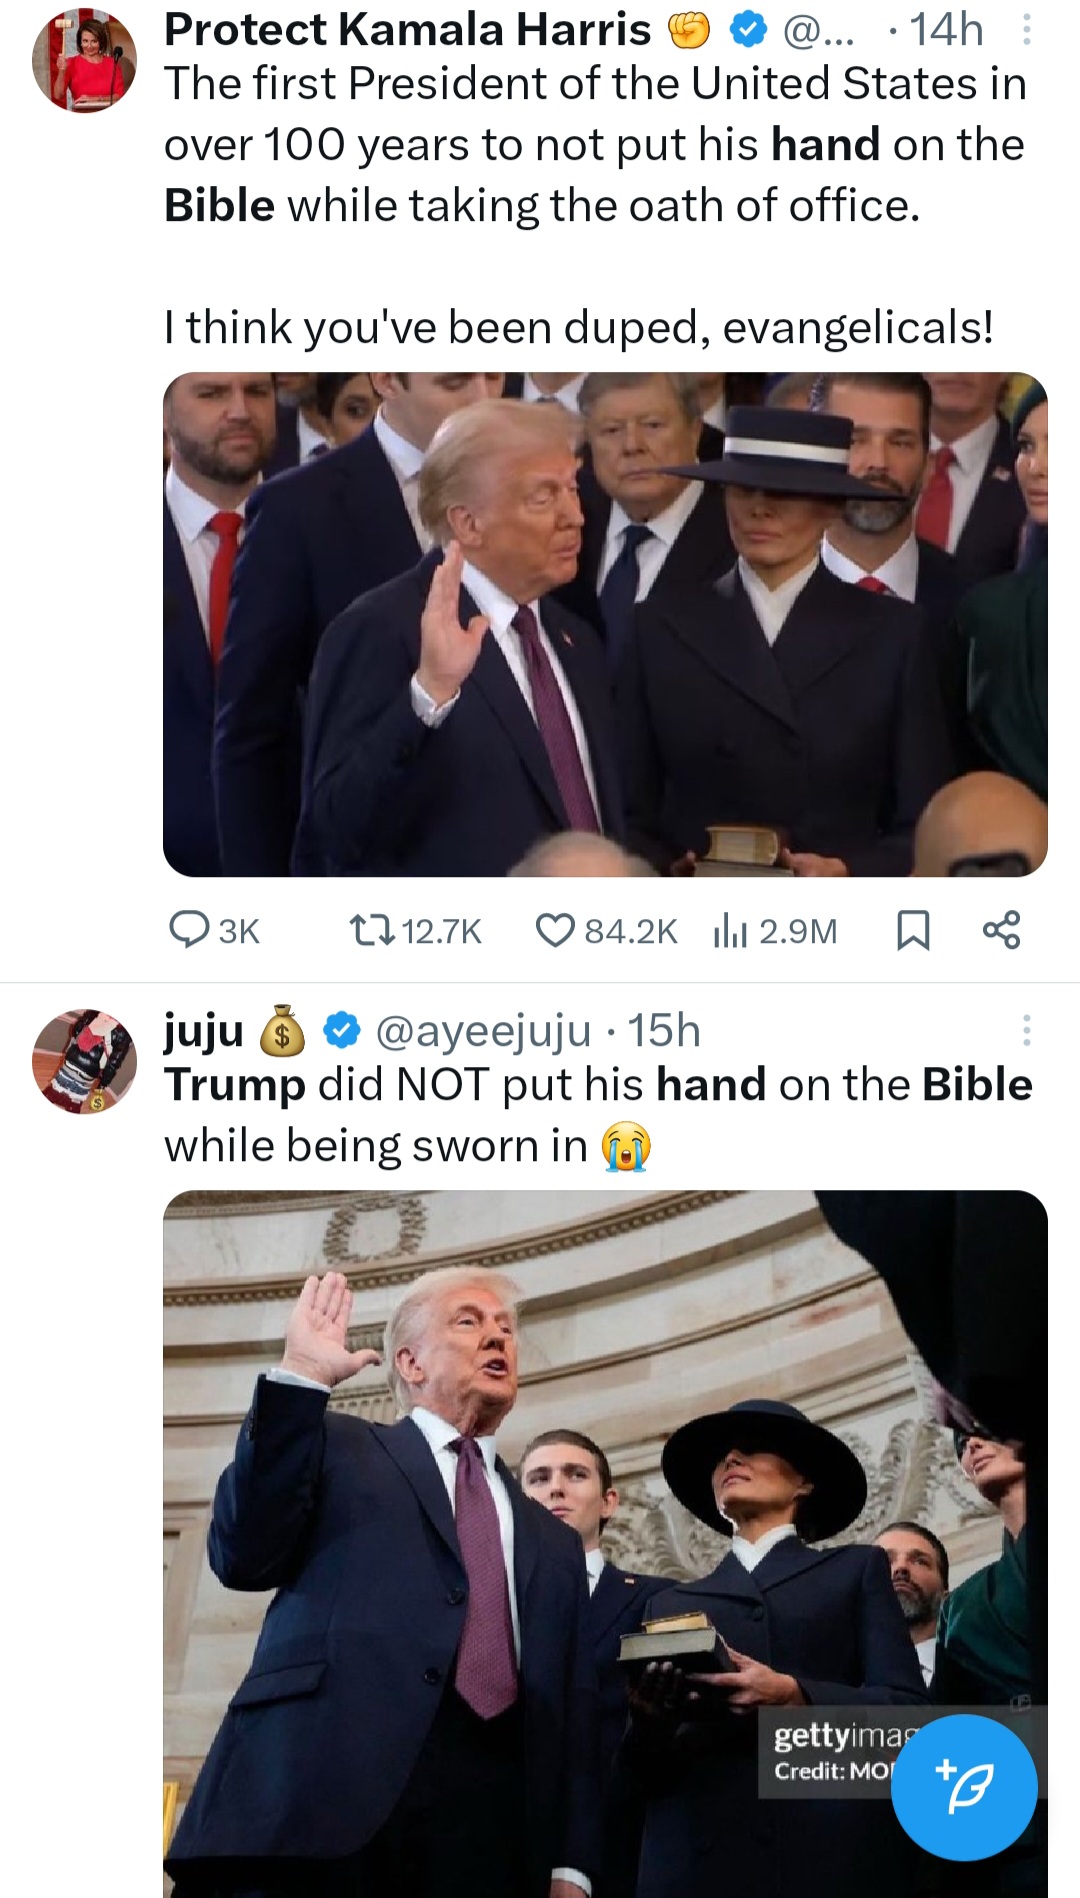Open more options on Protect Kamala Harris tweet
Viewport: 1080px width, 1898px height.
1027,30
